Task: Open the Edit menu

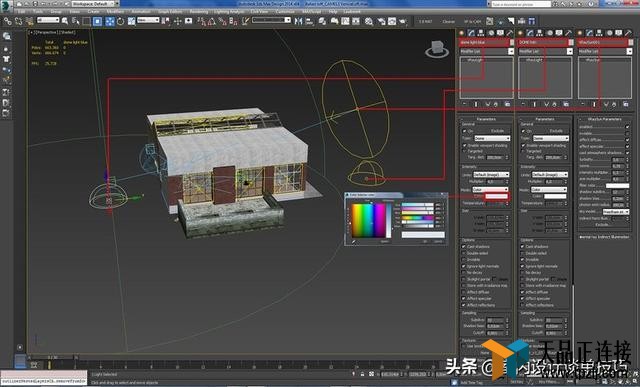Action: [x=22, y=12]
